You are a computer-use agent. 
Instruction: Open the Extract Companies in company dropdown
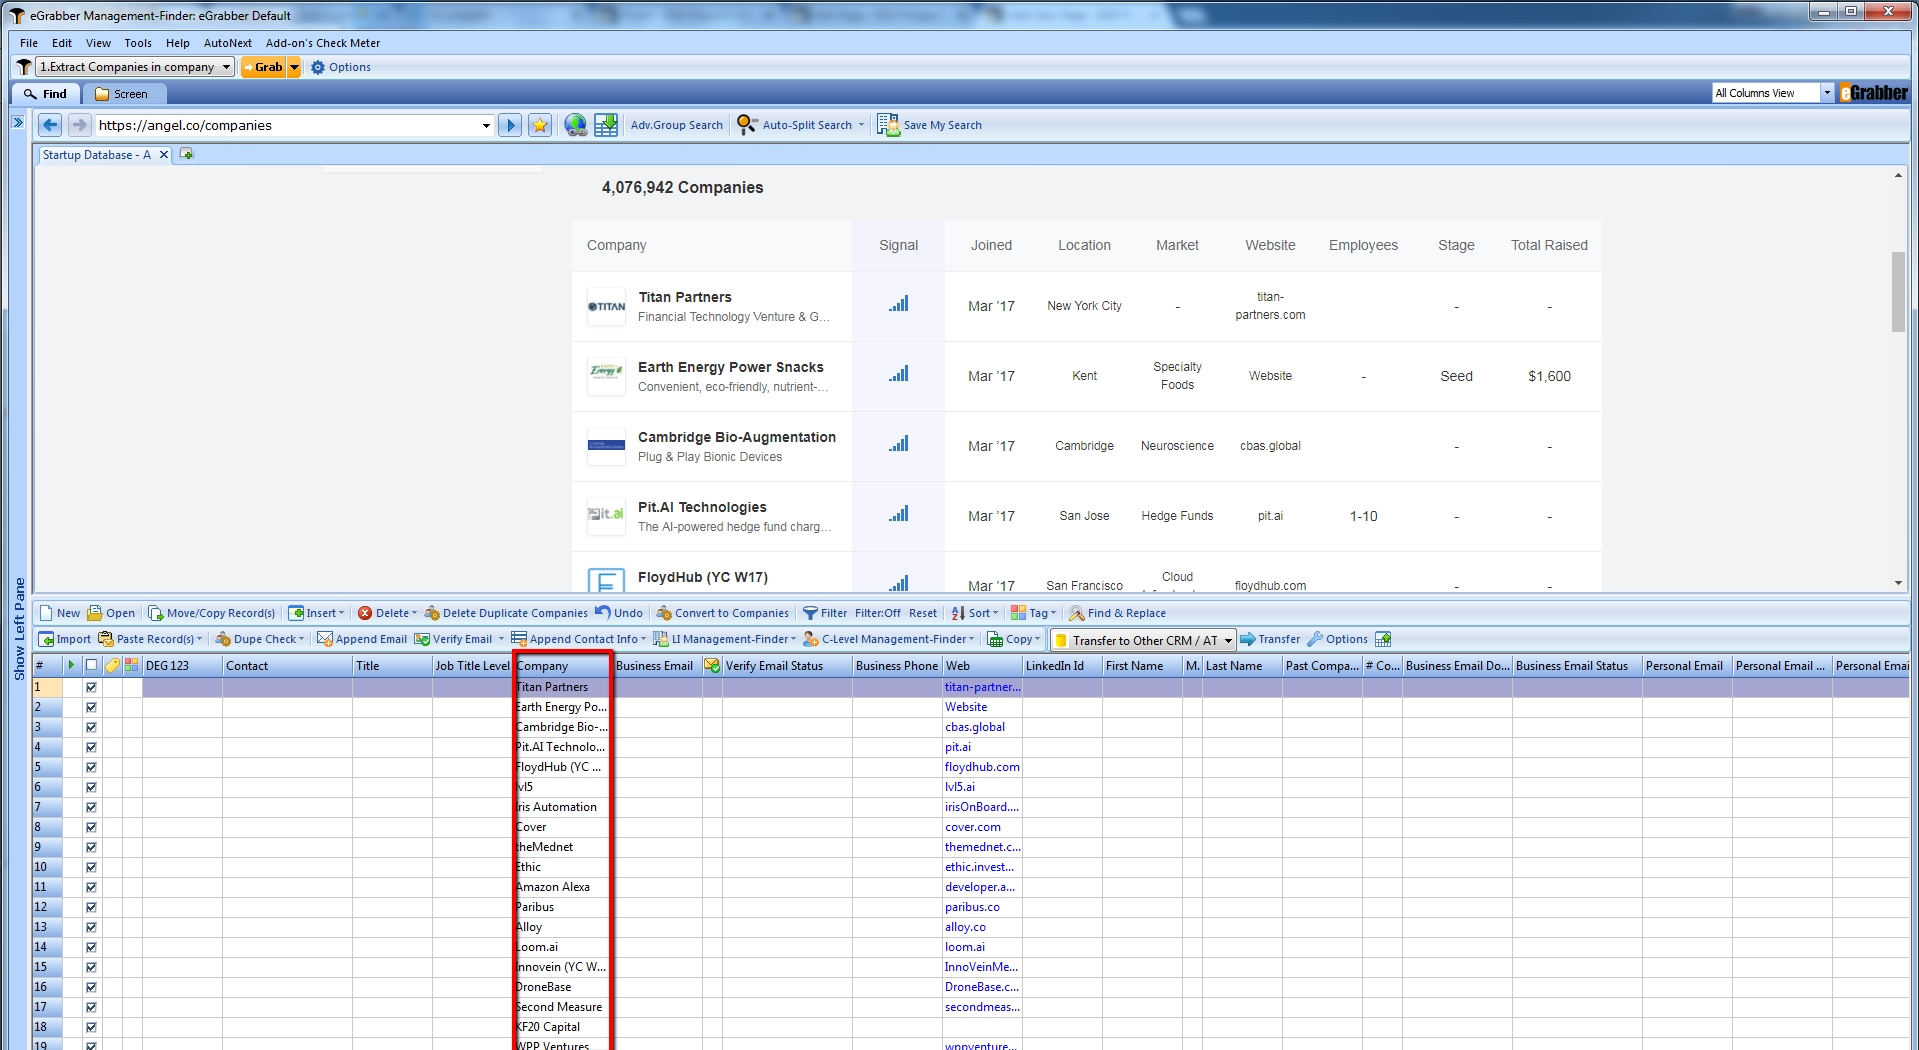coord(227,67)
